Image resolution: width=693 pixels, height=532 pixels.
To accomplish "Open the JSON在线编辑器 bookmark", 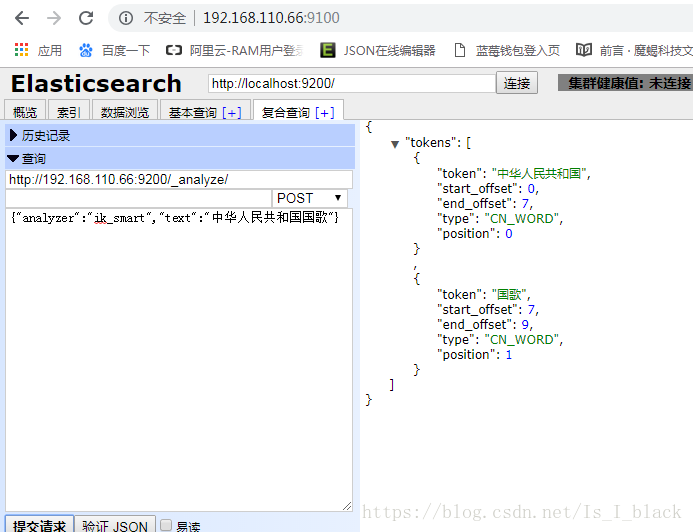I will tap(378, 50).
